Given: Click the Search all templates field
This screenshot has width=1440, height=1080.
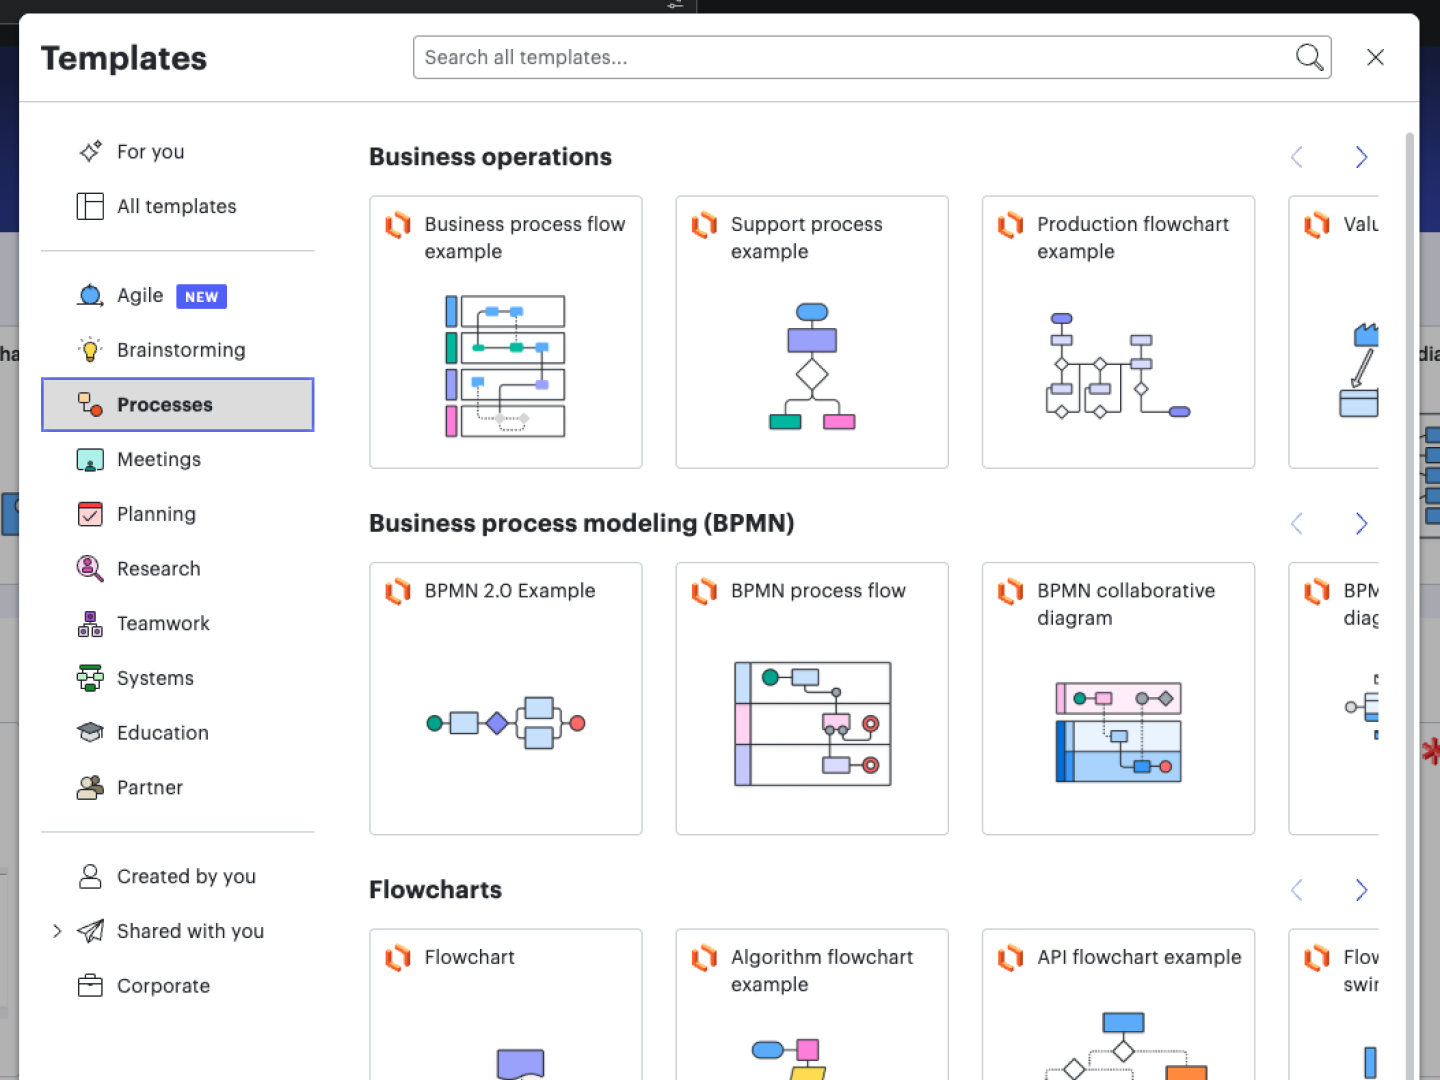Looking at the screenshot, I should click(x=850, y=57).
